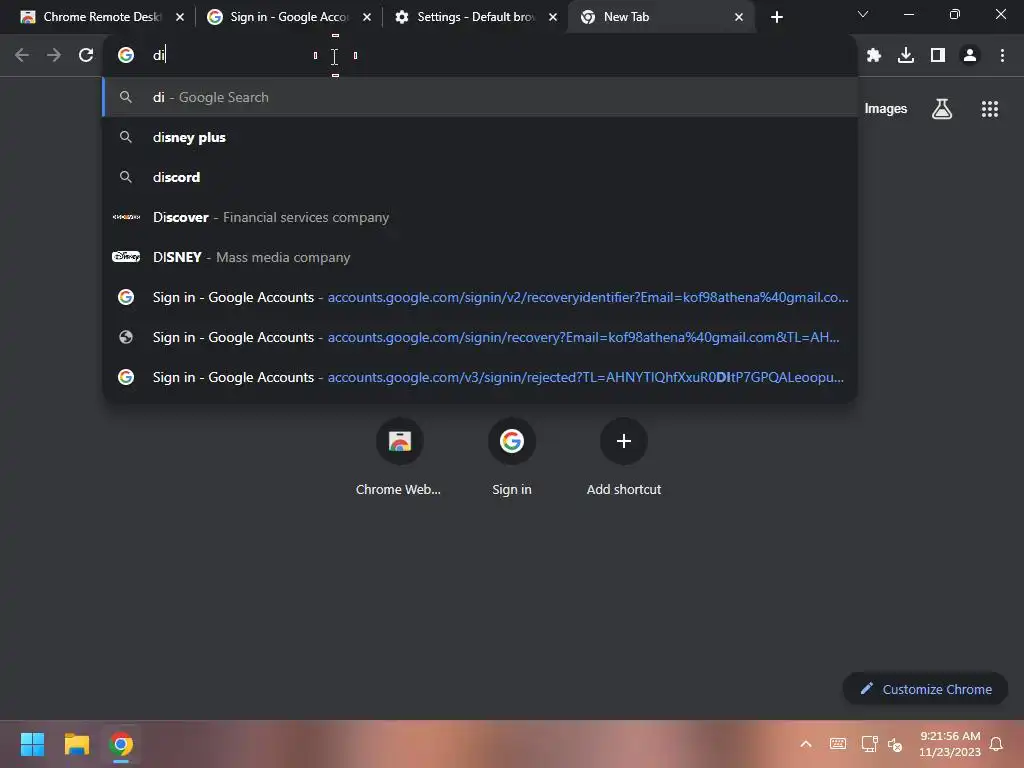Select the New Tab tab
1024x768 pixels.
pos(661,17)
